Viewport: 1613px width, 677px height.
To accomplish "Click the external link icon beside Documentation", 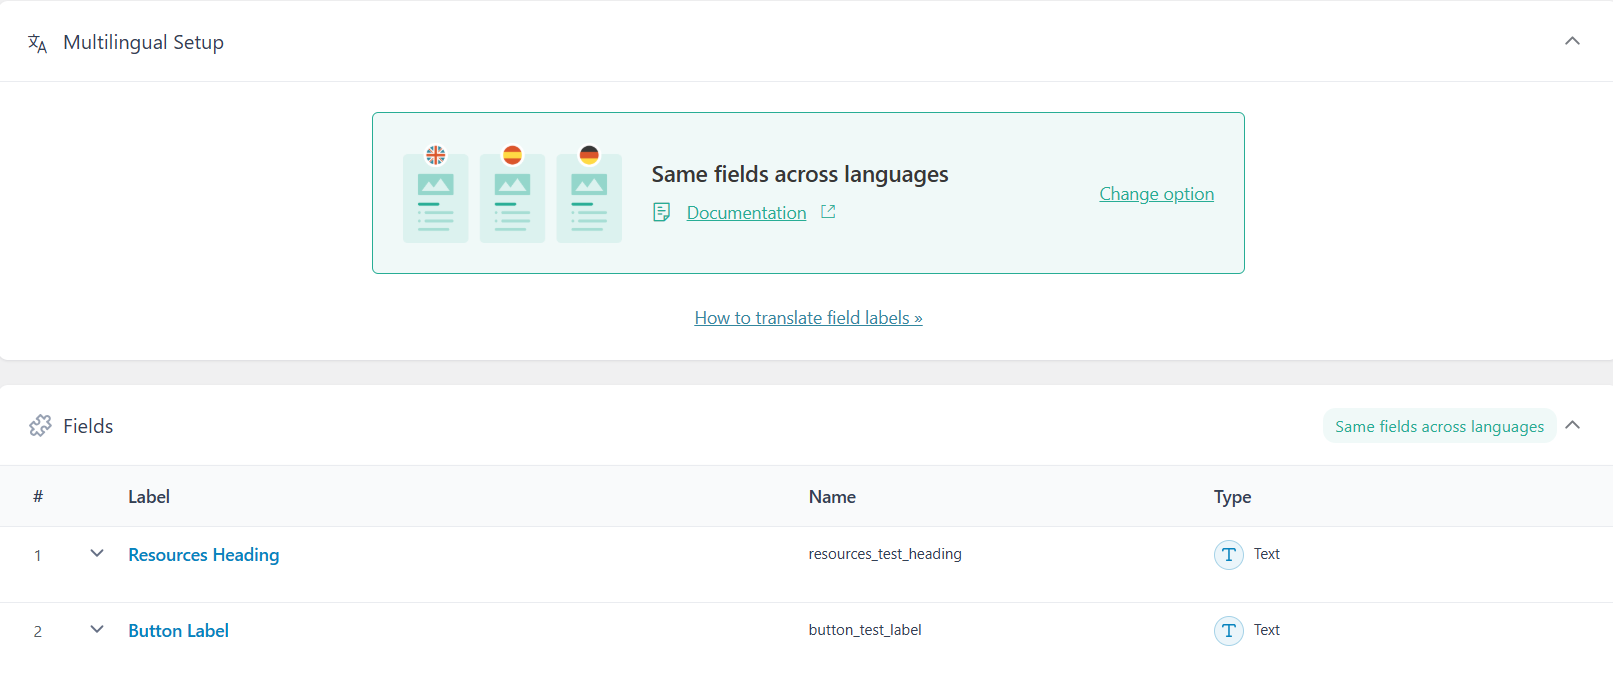I will pos(828,212).
